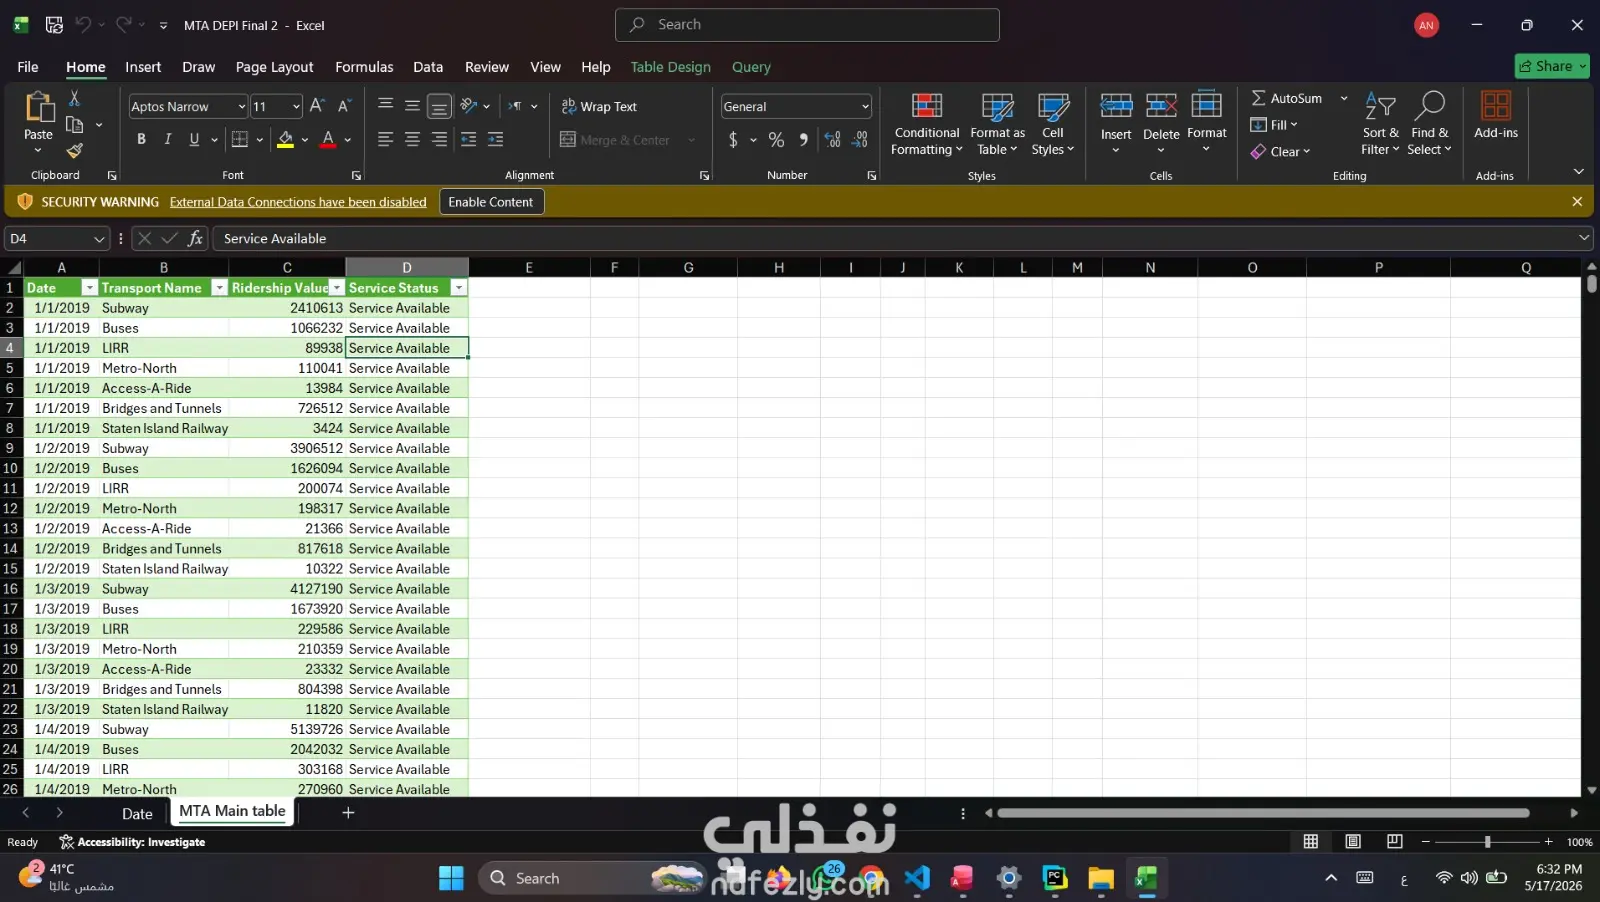Switch to the Insert ribbon tab
The width and height of the screenshot is (1600, 902).
[143, 67]
